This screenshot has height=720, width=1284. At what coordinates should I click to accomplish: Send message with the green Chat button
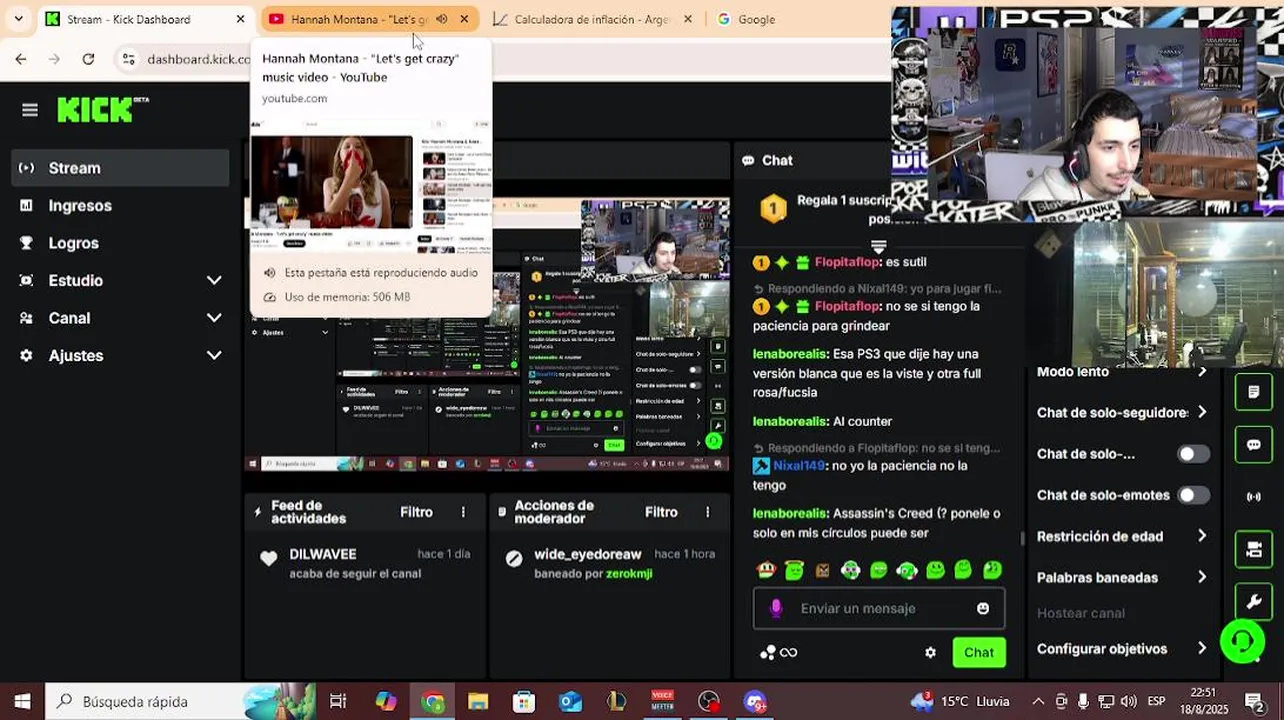pos(979,652)
